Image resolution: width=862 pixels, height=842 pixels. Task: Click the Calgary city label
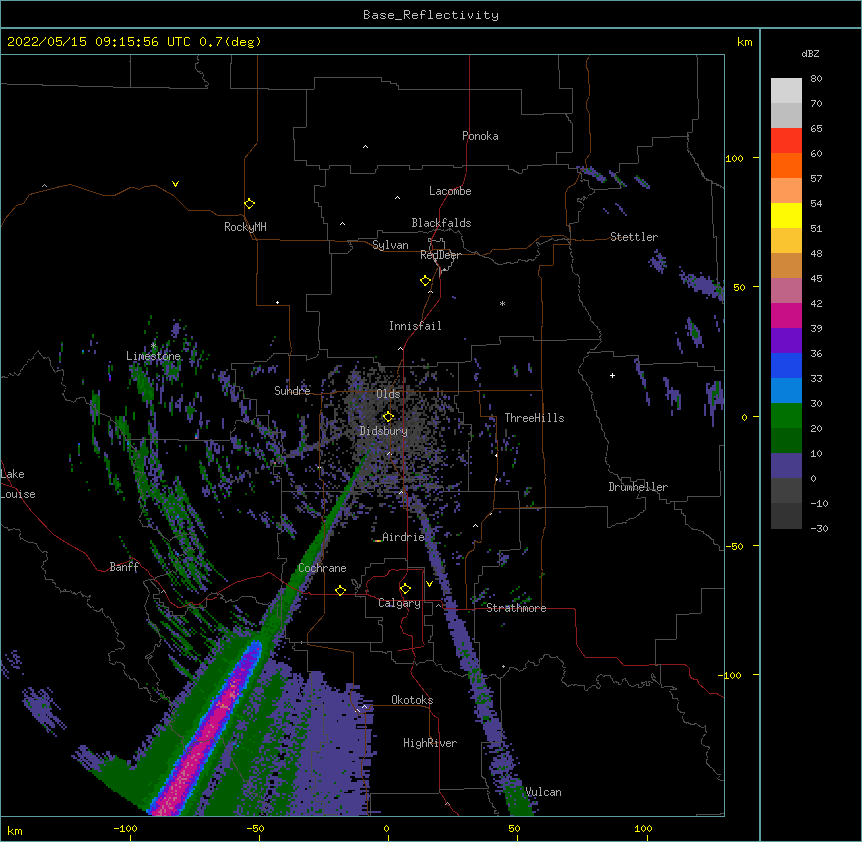pos(399,603)
